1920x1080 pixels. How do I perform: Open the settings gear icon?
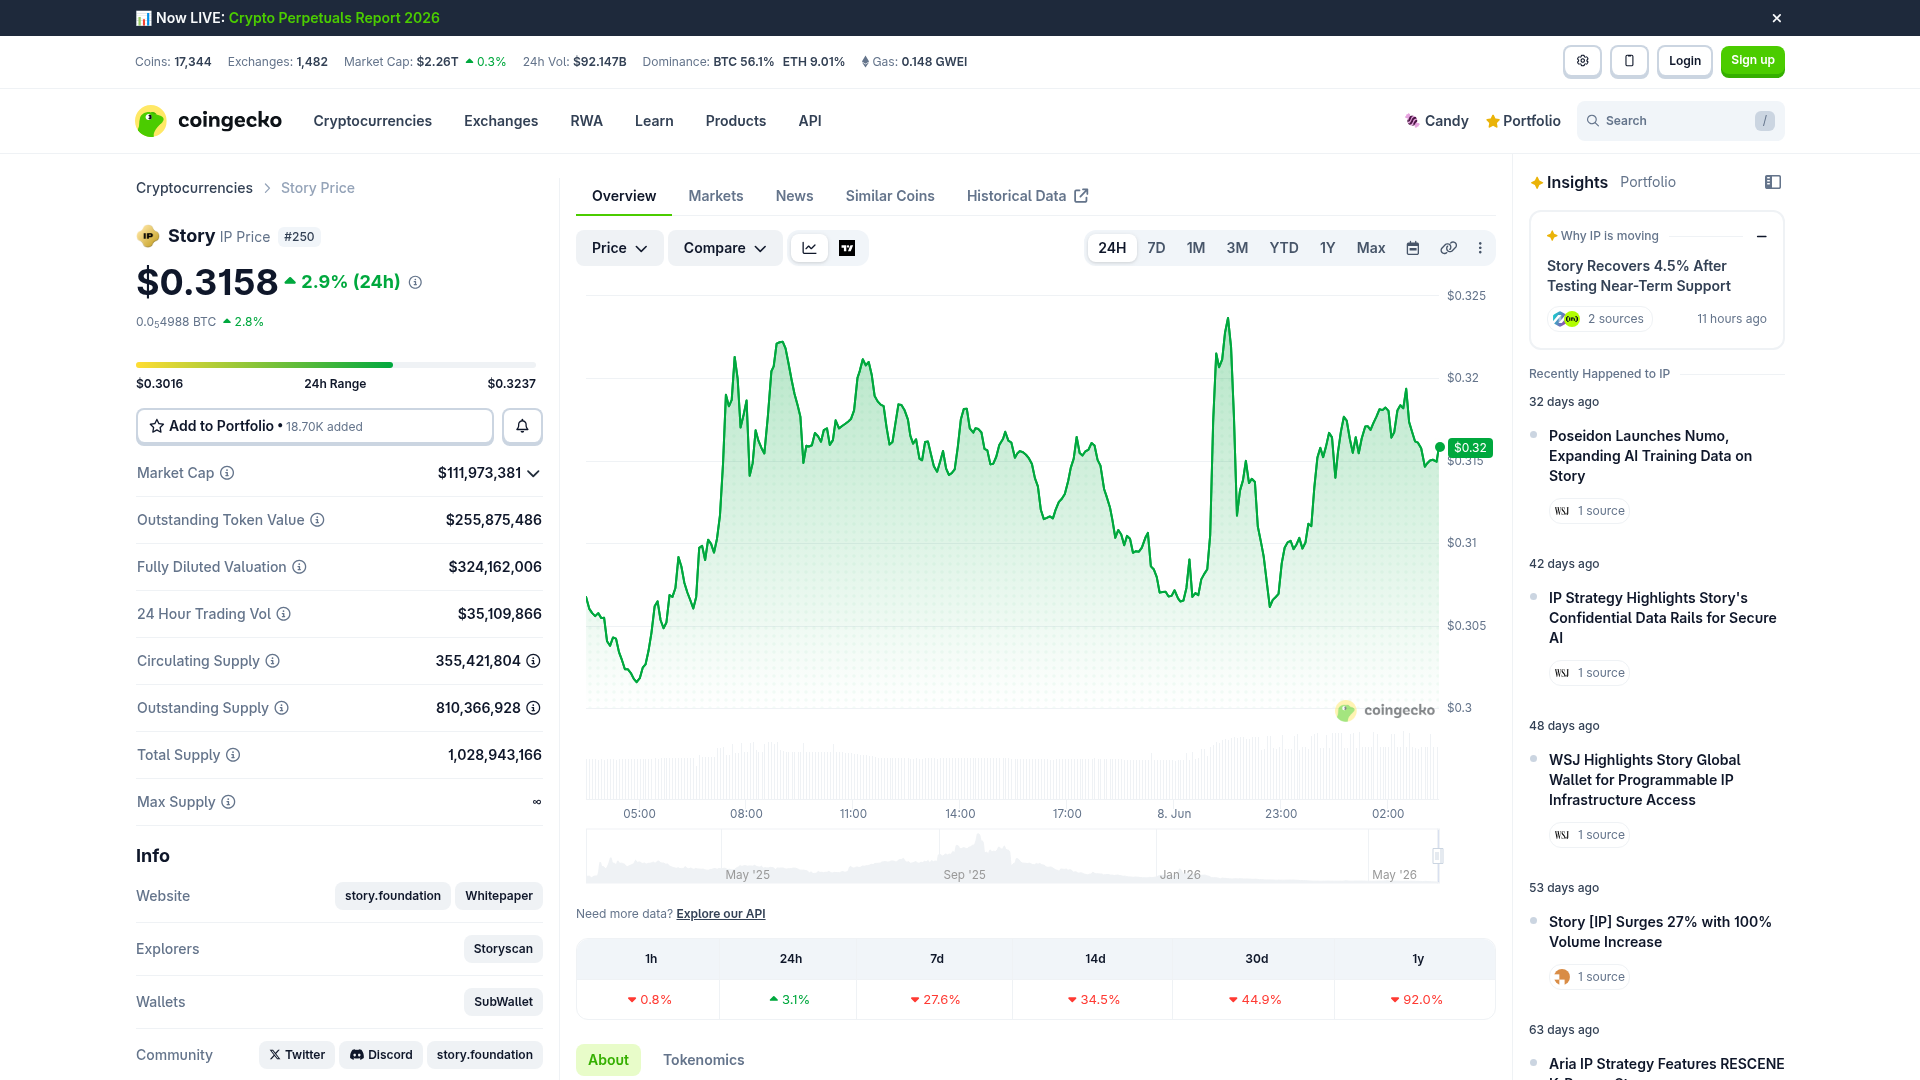tap(1582, 61)
